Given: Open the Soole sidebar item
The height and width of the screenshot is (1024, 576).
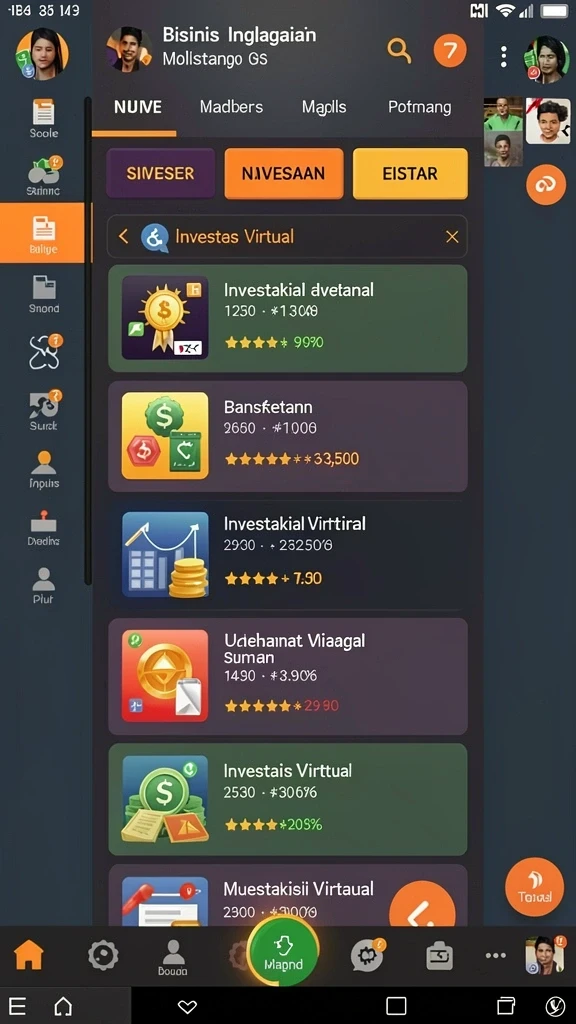Looking at the screenshot, I should 43,118.
